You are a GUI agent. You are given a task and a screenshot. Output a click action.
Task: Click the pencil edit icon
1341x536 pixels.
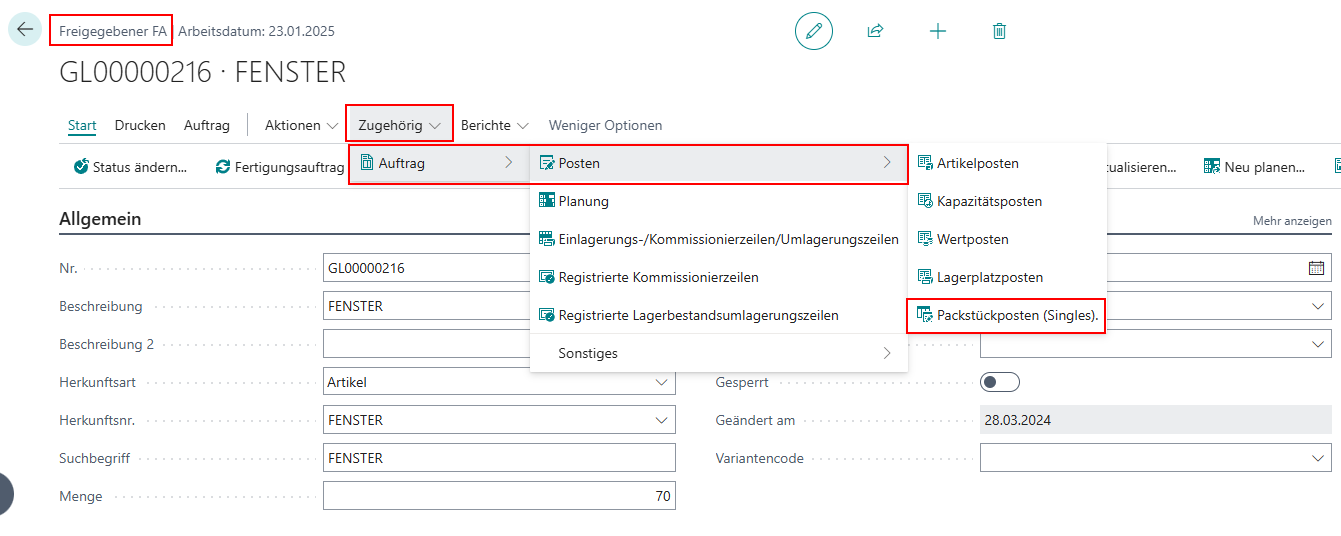813,31
